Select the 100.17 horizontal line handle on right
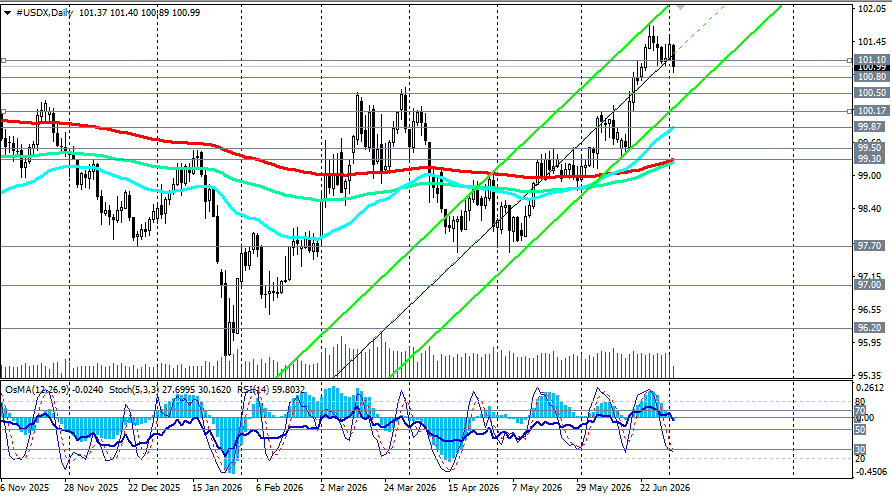 [x=850, y=112]
